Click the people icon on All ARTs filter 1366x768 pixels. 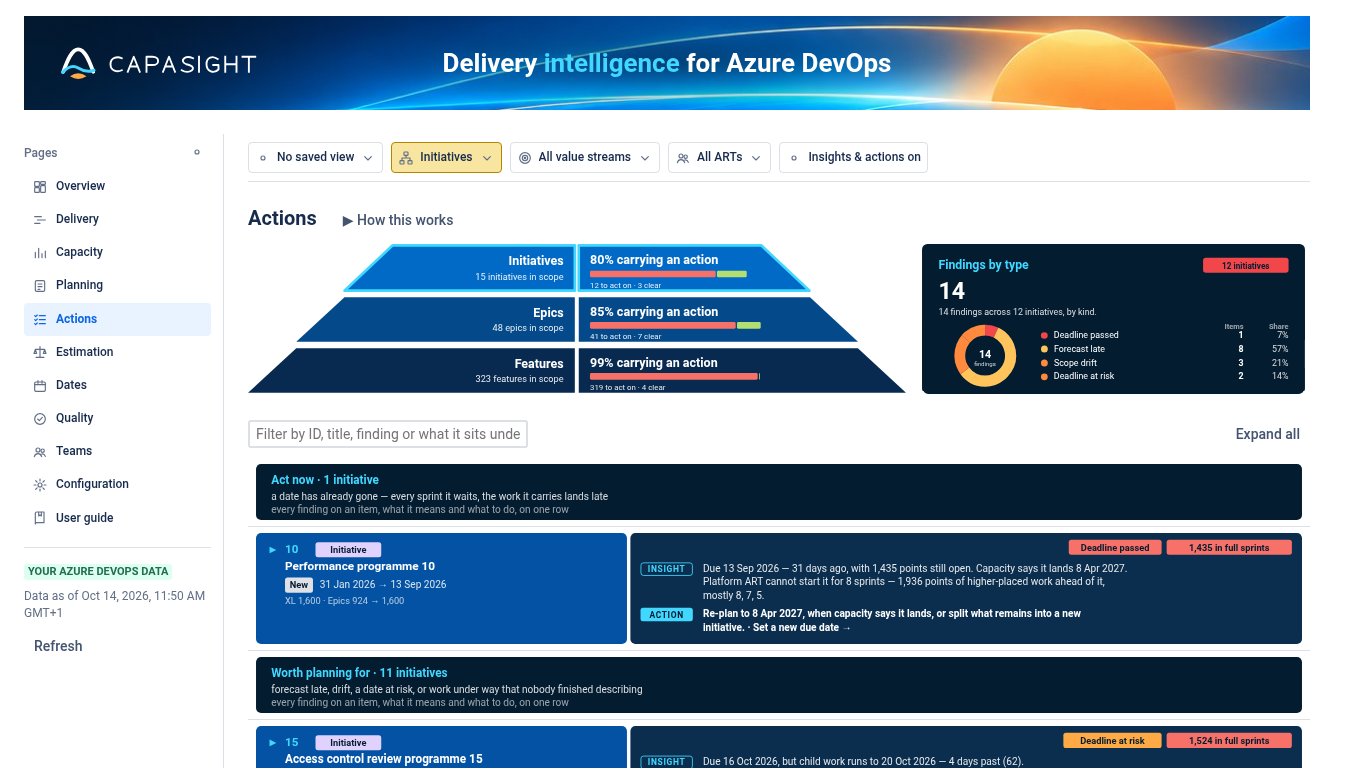pyautogui.click(x=683, y=158)
